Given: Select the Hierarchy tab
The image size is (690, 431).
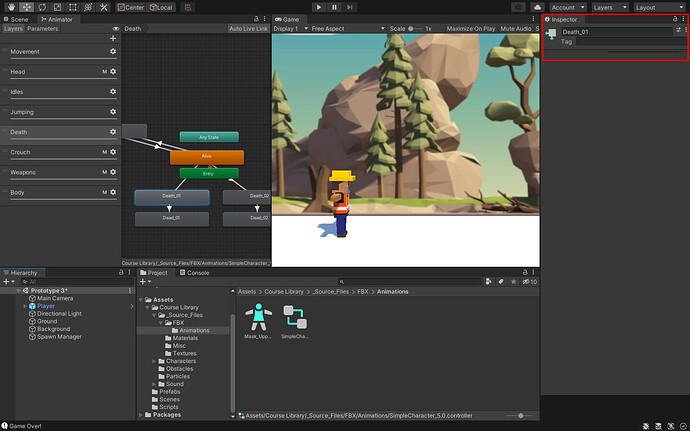Looking at the screenshot, I should [x=20, y=273].
